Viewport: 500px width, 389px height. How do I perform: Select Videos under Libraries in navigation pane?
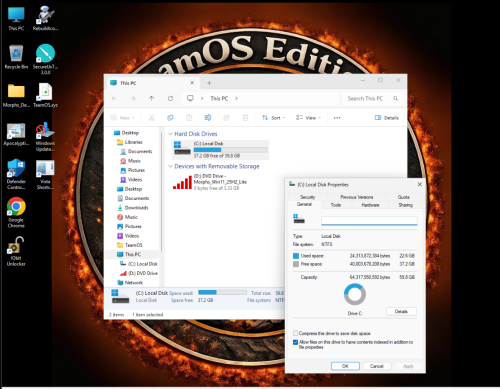tap(135, 179)
